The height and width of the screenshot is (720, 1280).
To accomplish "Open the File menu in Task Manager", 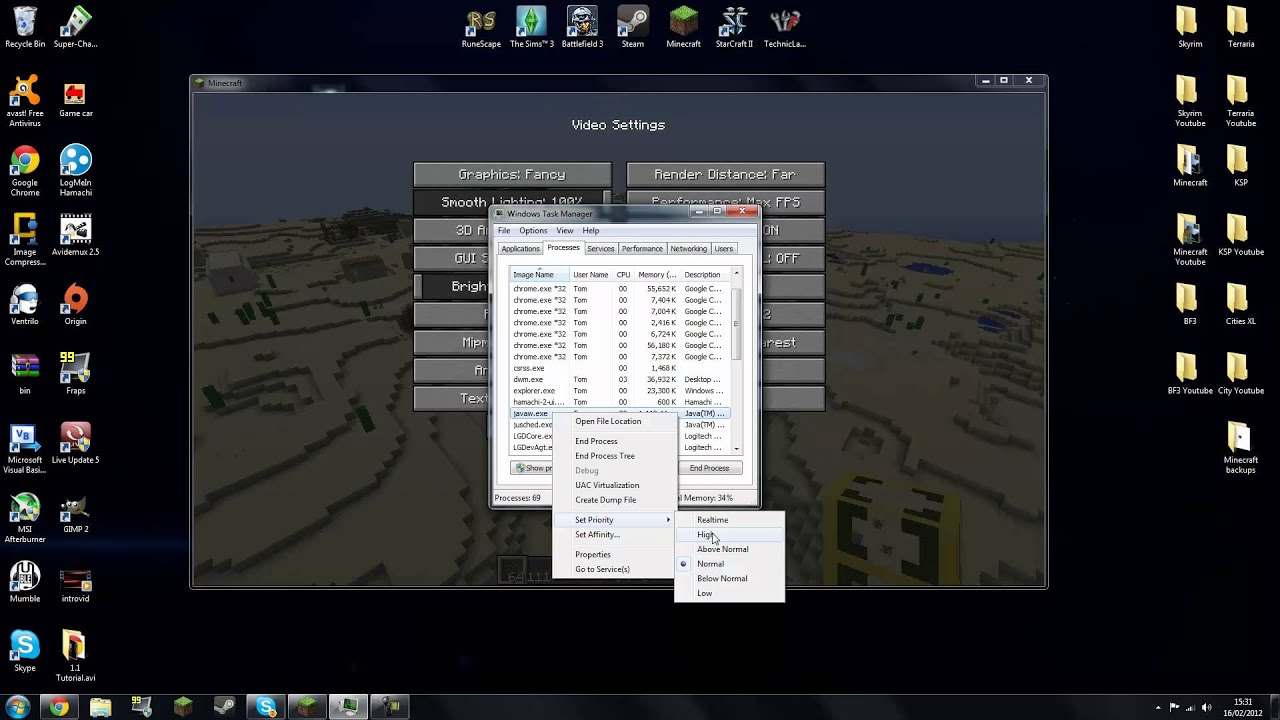I will click(x=504, y=231).
